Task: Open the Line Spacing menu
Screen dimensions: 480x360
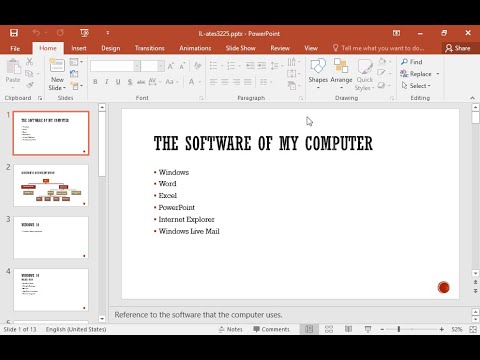Action: (276, 66)
